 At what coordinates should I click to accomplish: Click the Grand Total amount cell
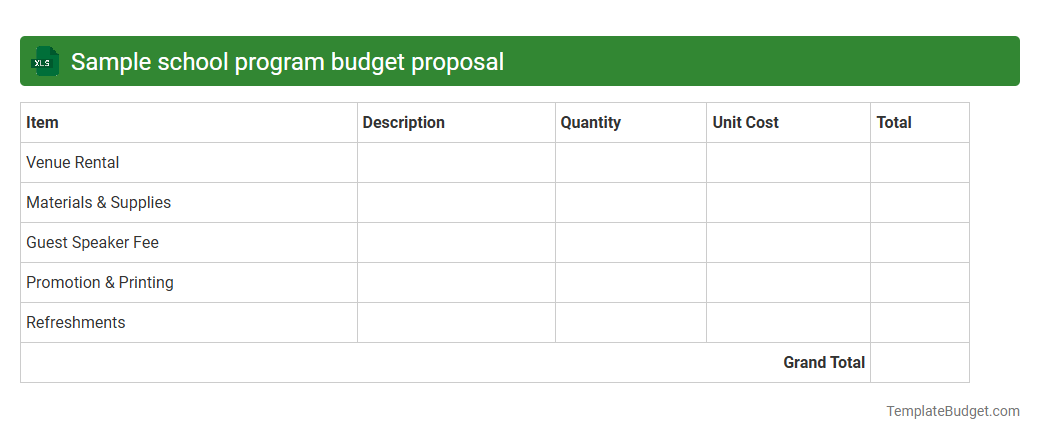point(920,362)
